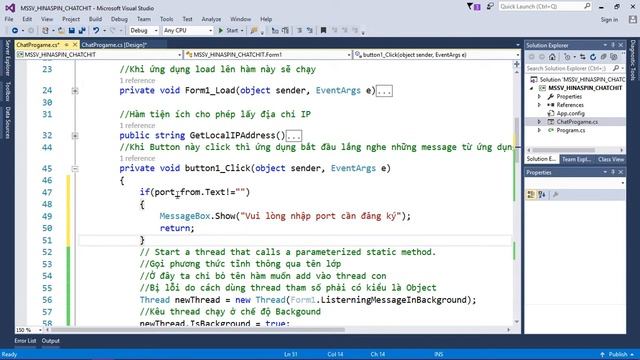This screenshot has width=640, height=360.
Task: Undo the last action
Action: pos(96,31)
